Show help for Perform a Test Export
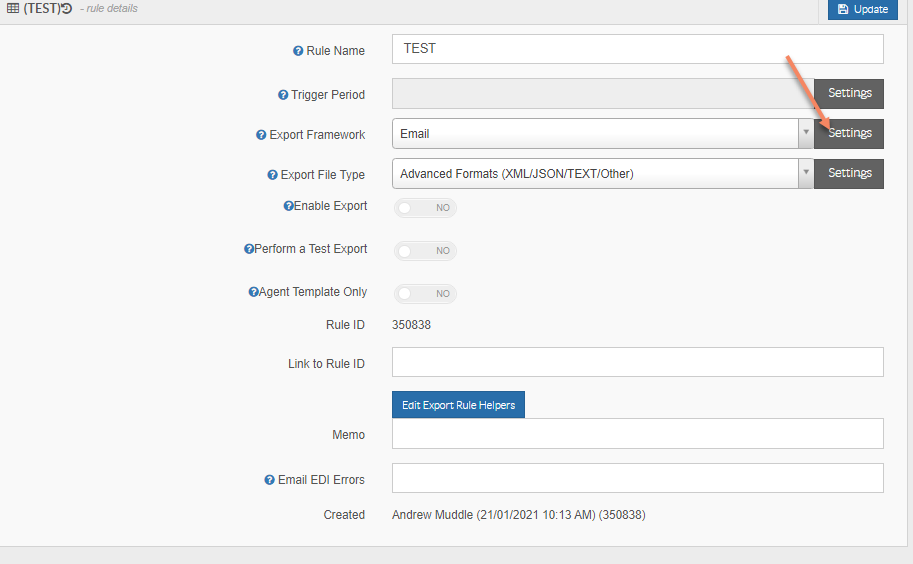This screenshot has height=564, width=913. (249, 249)
